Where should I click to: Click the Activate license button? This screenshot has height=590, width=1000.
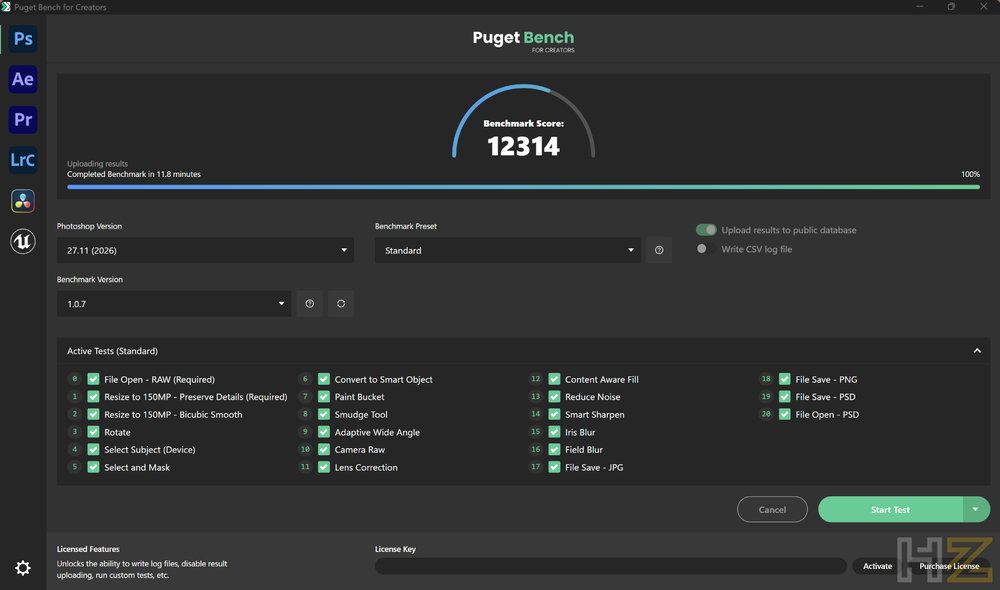tap(878, 566)
